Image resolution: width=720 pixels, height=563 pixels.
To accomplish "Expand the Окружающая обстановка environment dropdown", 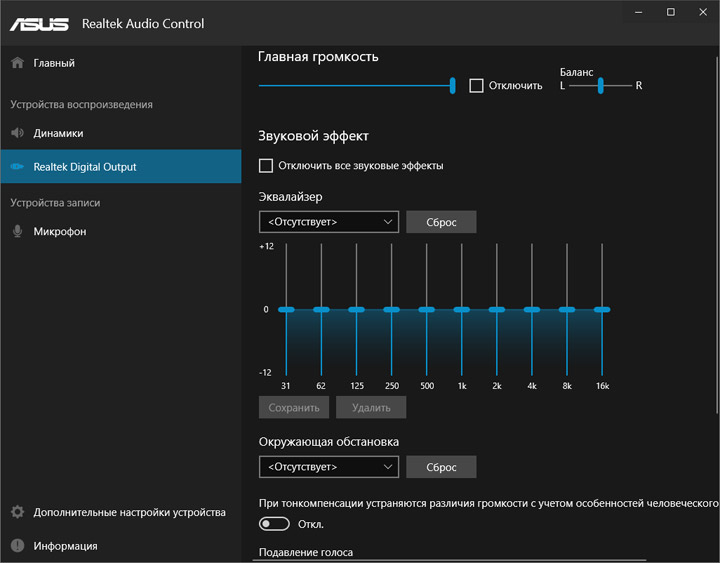I will coord(328,467).
